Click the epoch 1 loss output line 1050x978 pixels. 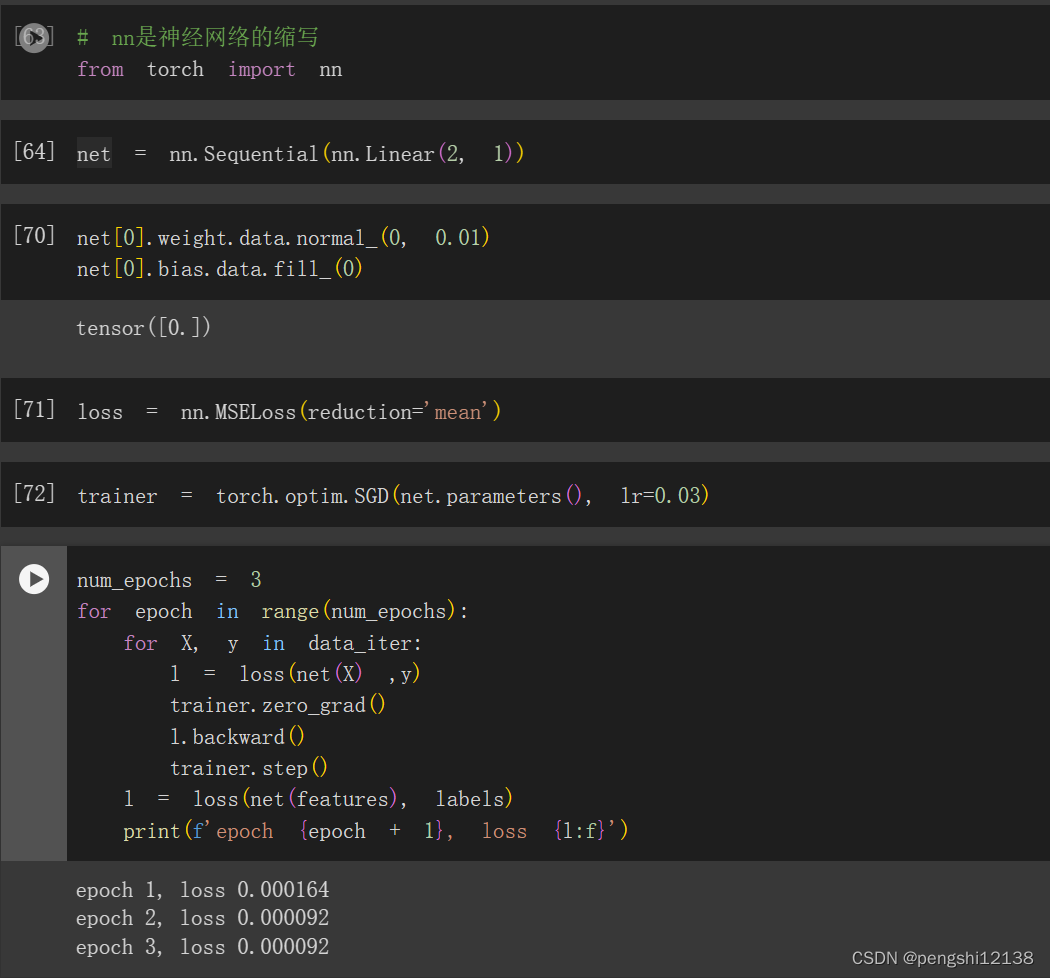pyautogui.click(x=202, y=890)
